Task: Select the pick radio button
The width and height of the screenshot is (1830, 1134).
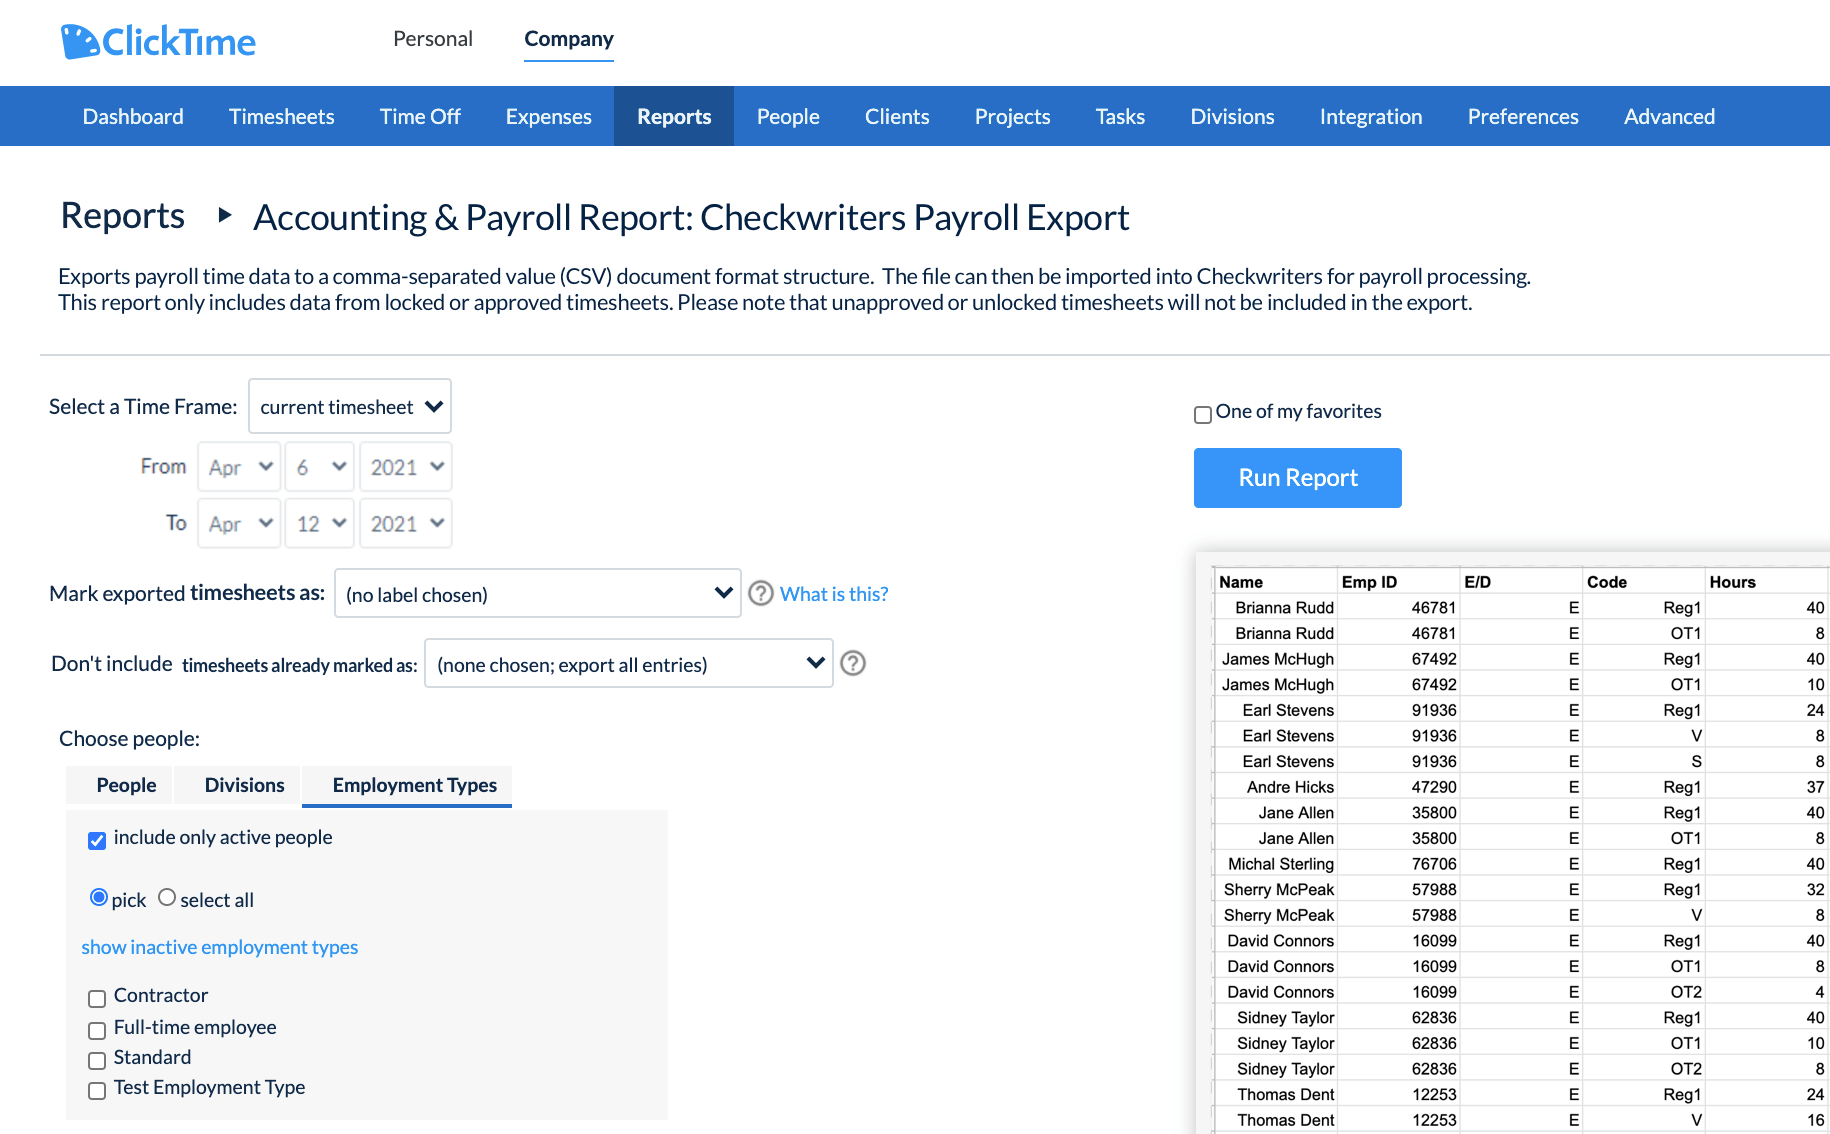Action: pos(99,897)
